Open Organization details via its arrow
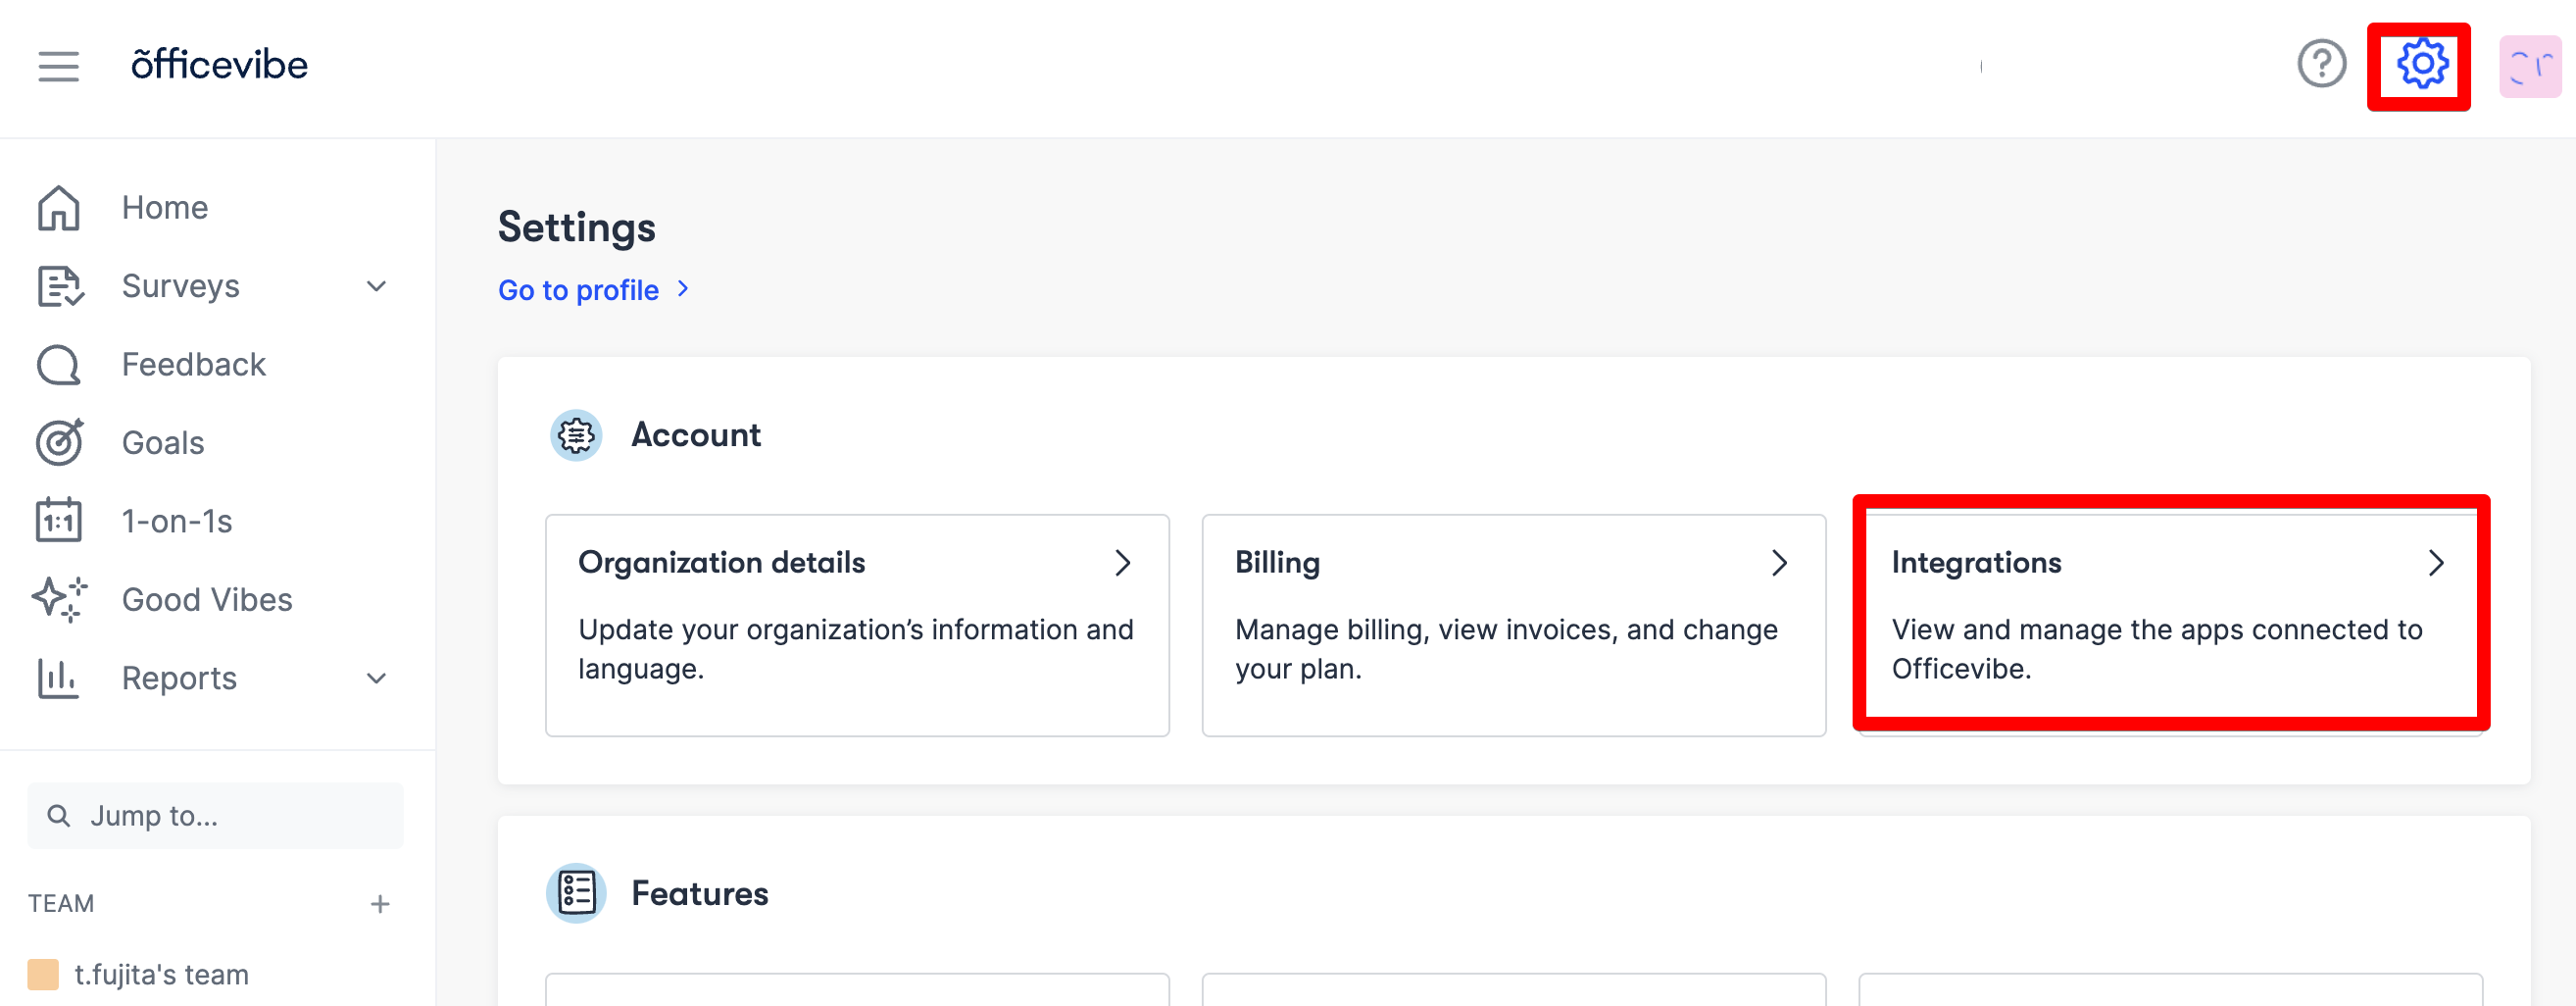Image resolution: width=2576 pixels, height=1006 pixels. [1122, 563]
